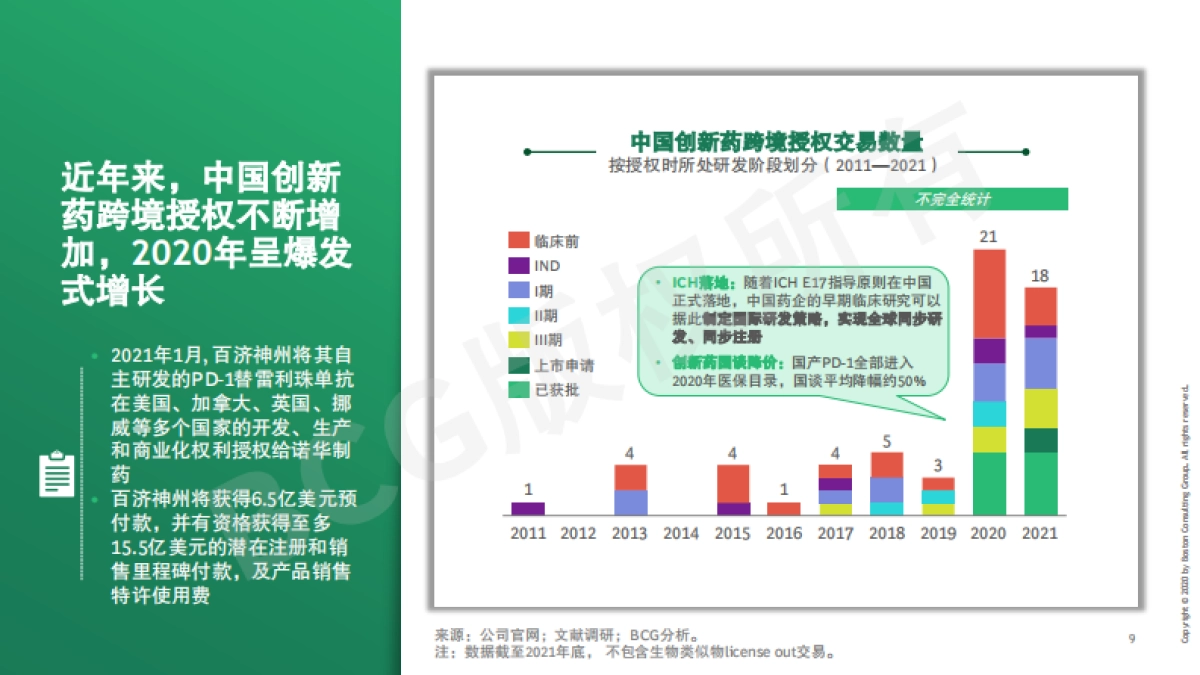Viewport: 1200px width, 675px height.
Task: Click the page number 9
Action: click(1130, 636)
